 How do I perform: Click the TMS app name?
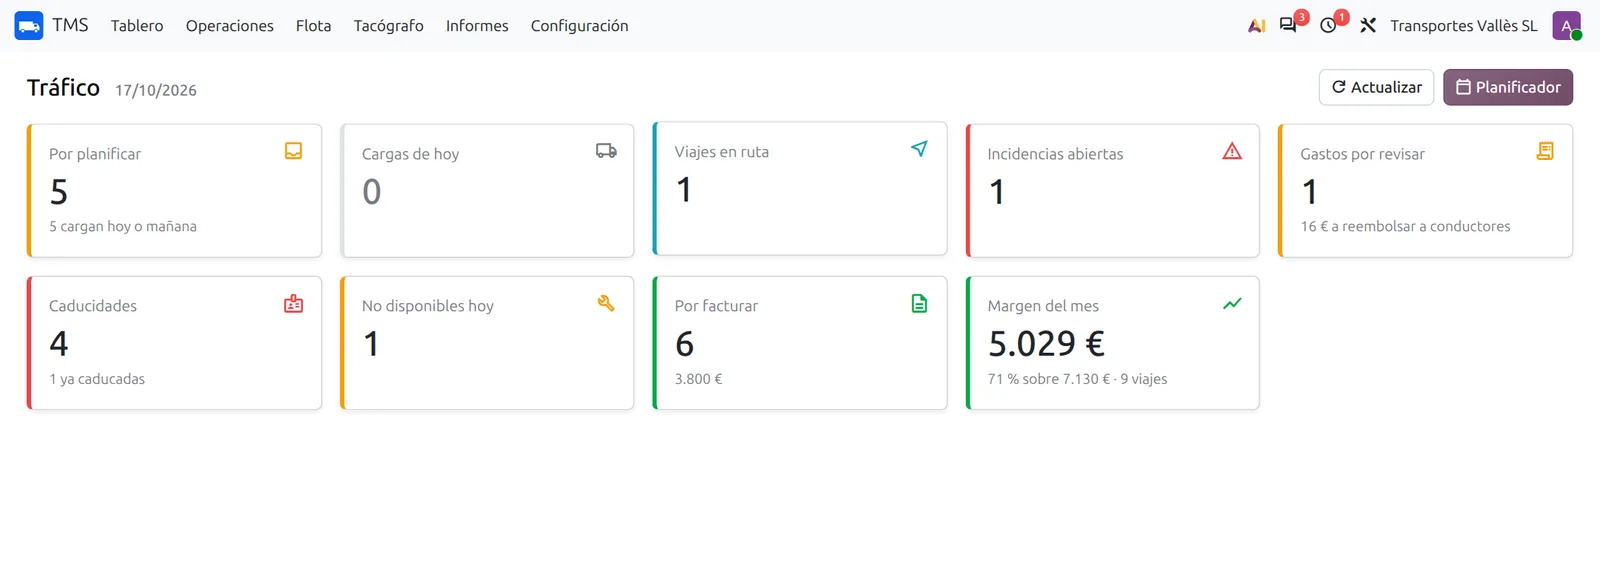[x=70, y=25]
